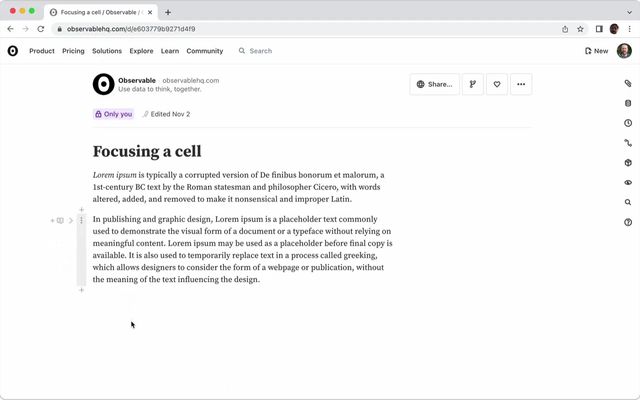Click the Share... button

point(434,84)
